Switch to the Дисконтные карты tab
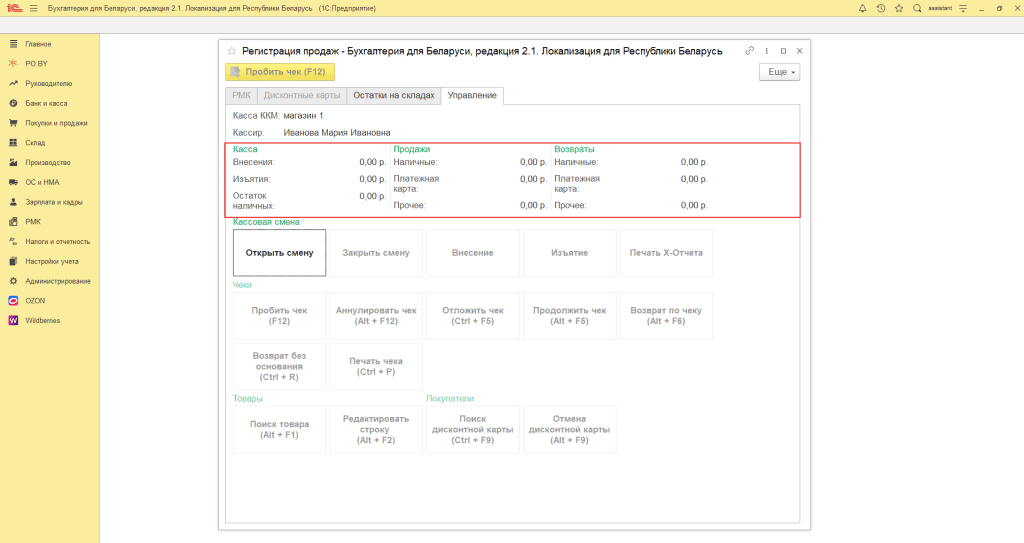The height and width of the screenshot is (543, 1024). coord(302,95)
